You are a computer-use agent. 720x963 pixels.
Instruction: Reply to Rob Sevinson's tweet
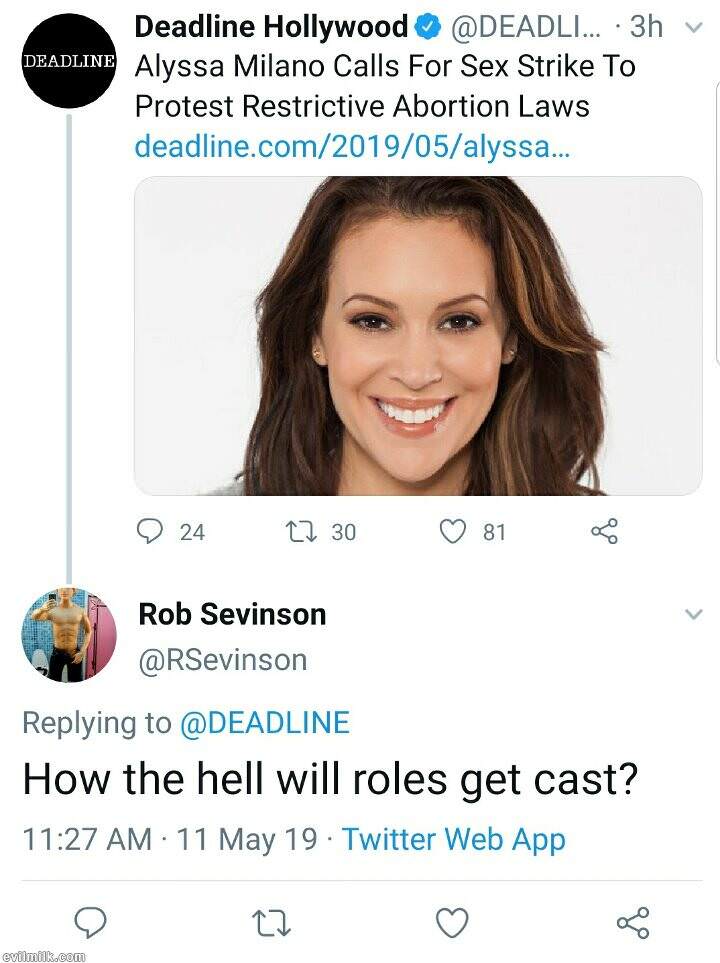(x=89, y=921)
